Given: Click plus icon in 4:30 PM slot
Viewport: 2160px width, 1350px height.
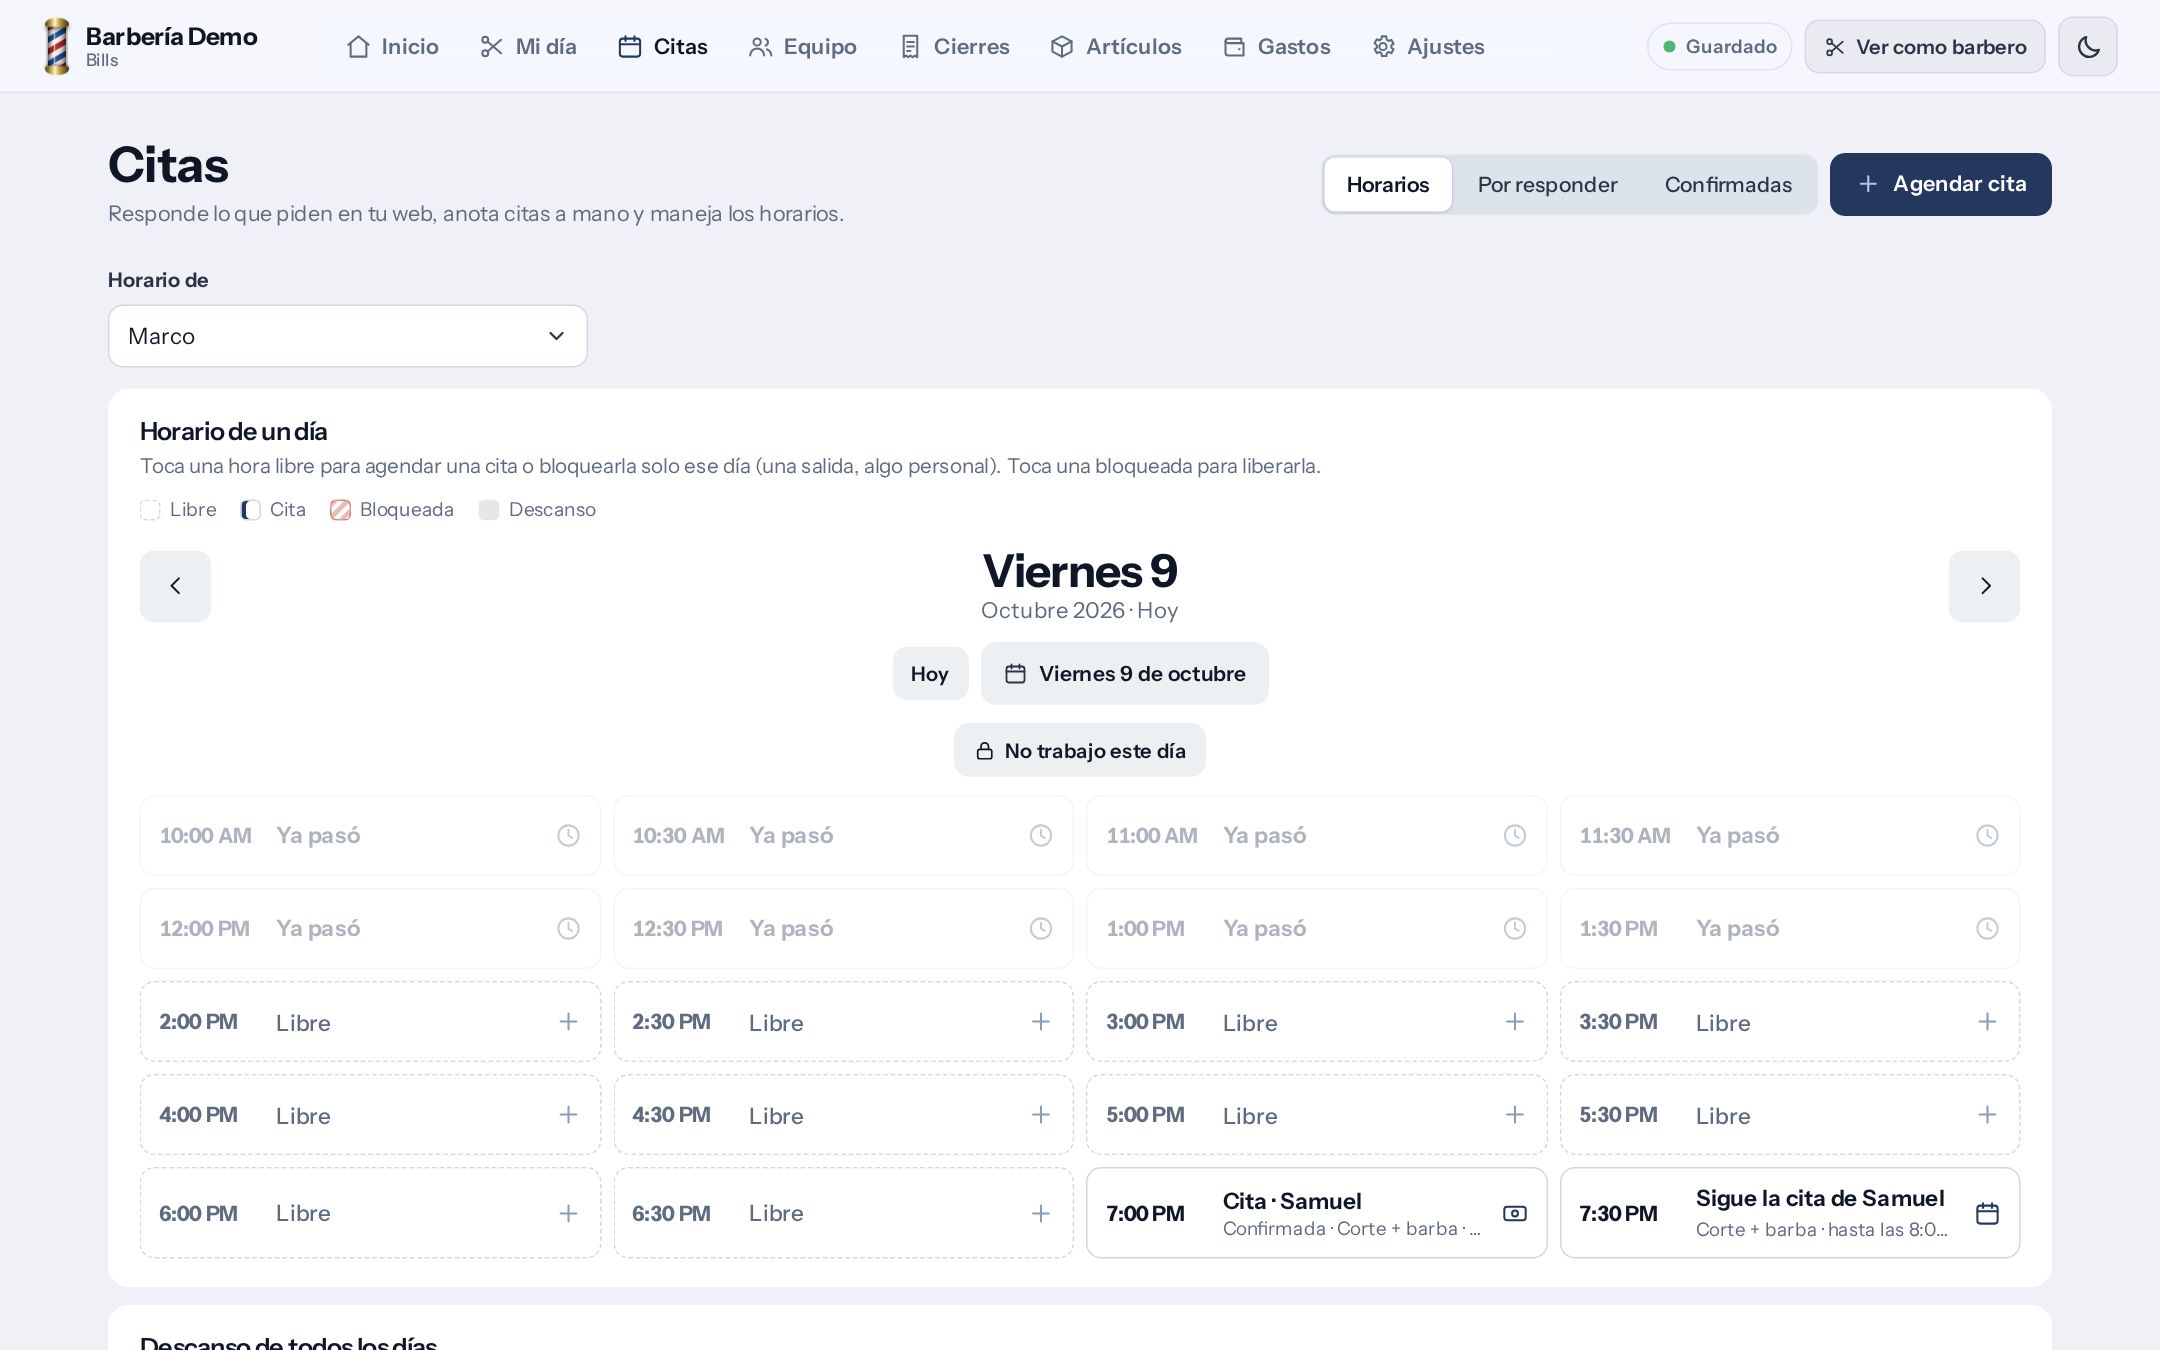Looking at the screenshot, I should 1041,1114.
